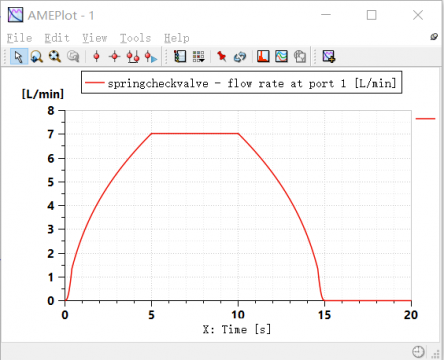Click the zoom to fit icon
Image resolution: width=444 pixels, height=360 pixels.
point(55,56)
